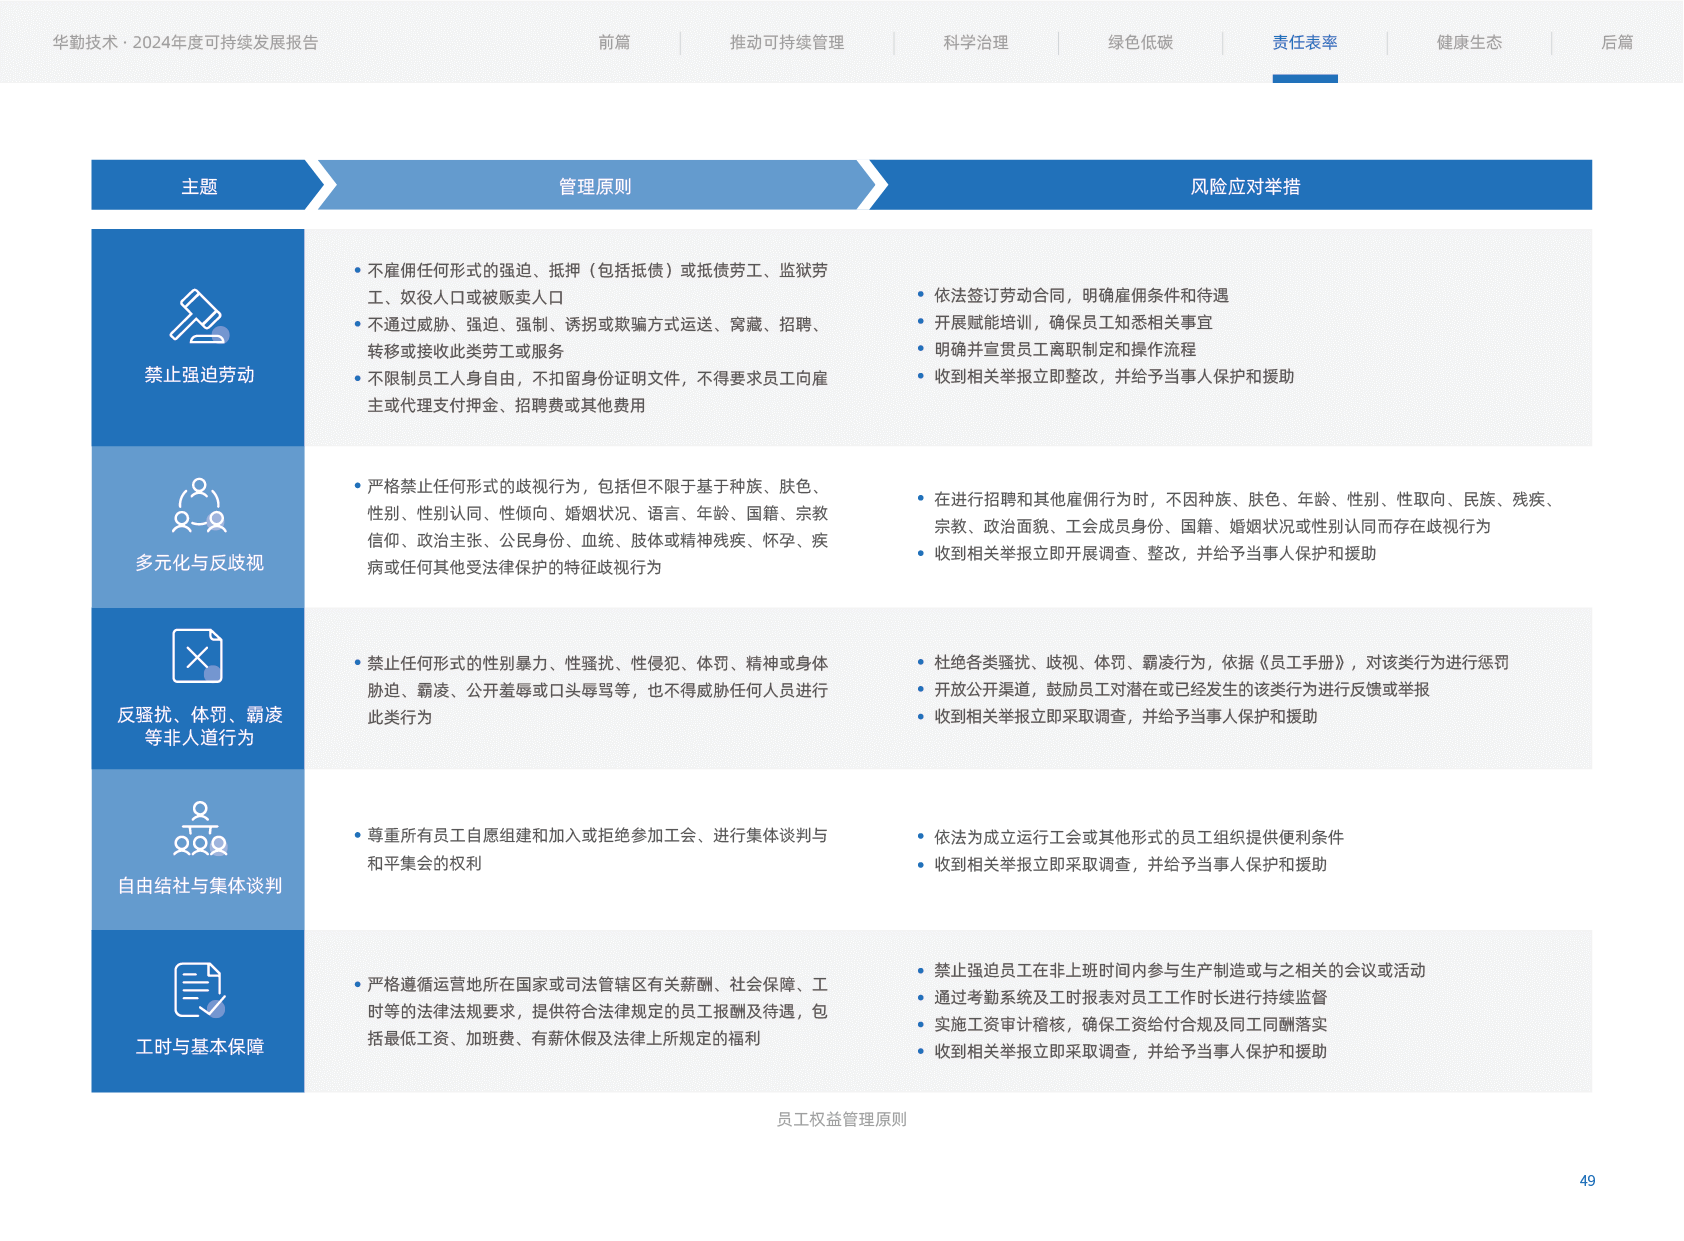Click the page number 49
Image resolution: width=1684 pixels, height=1241 pixels.
click(x=1587, y=1180)
